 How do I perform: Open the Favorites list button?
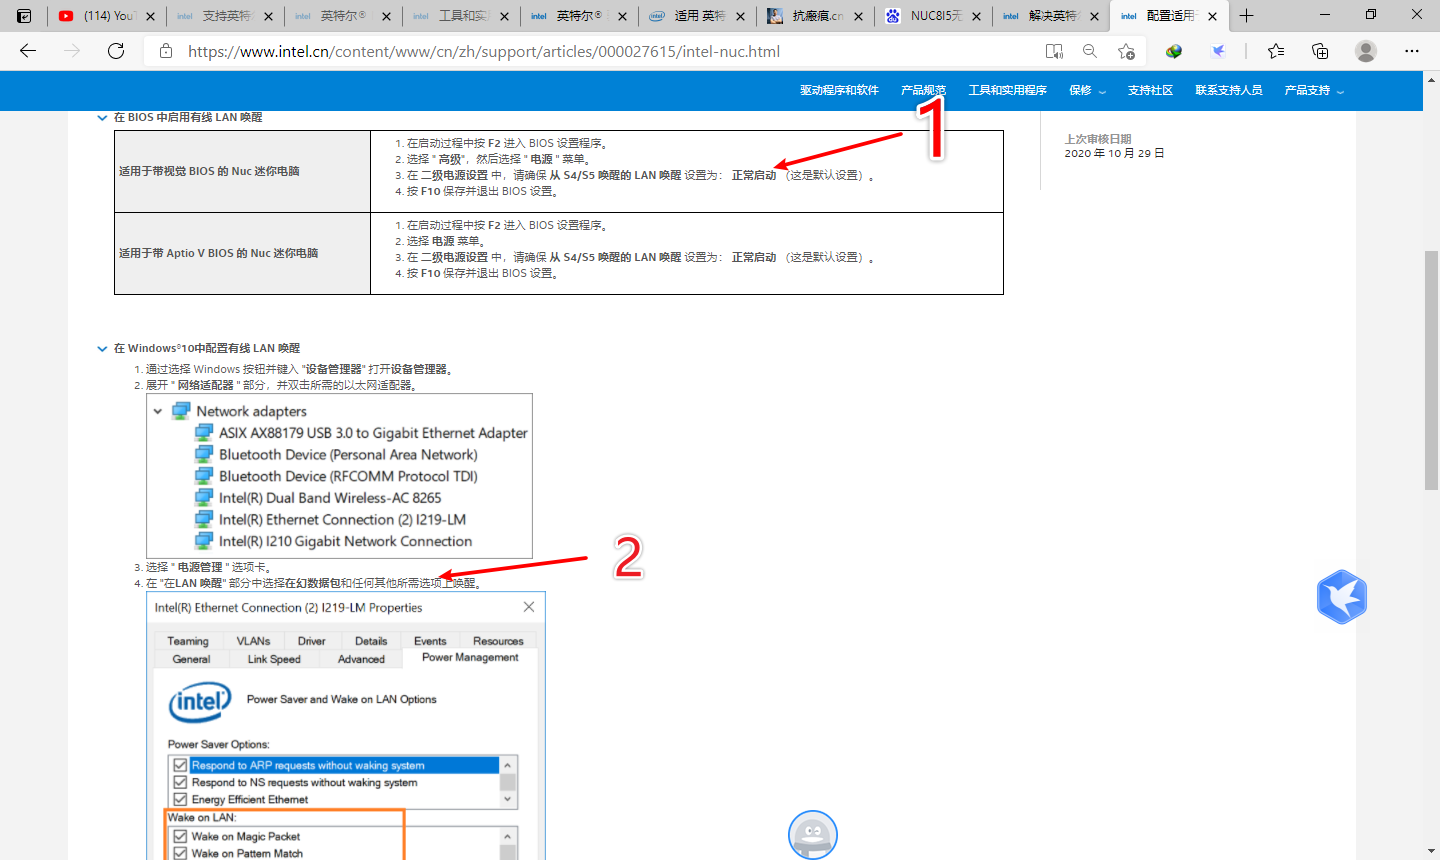point(1276,51)
